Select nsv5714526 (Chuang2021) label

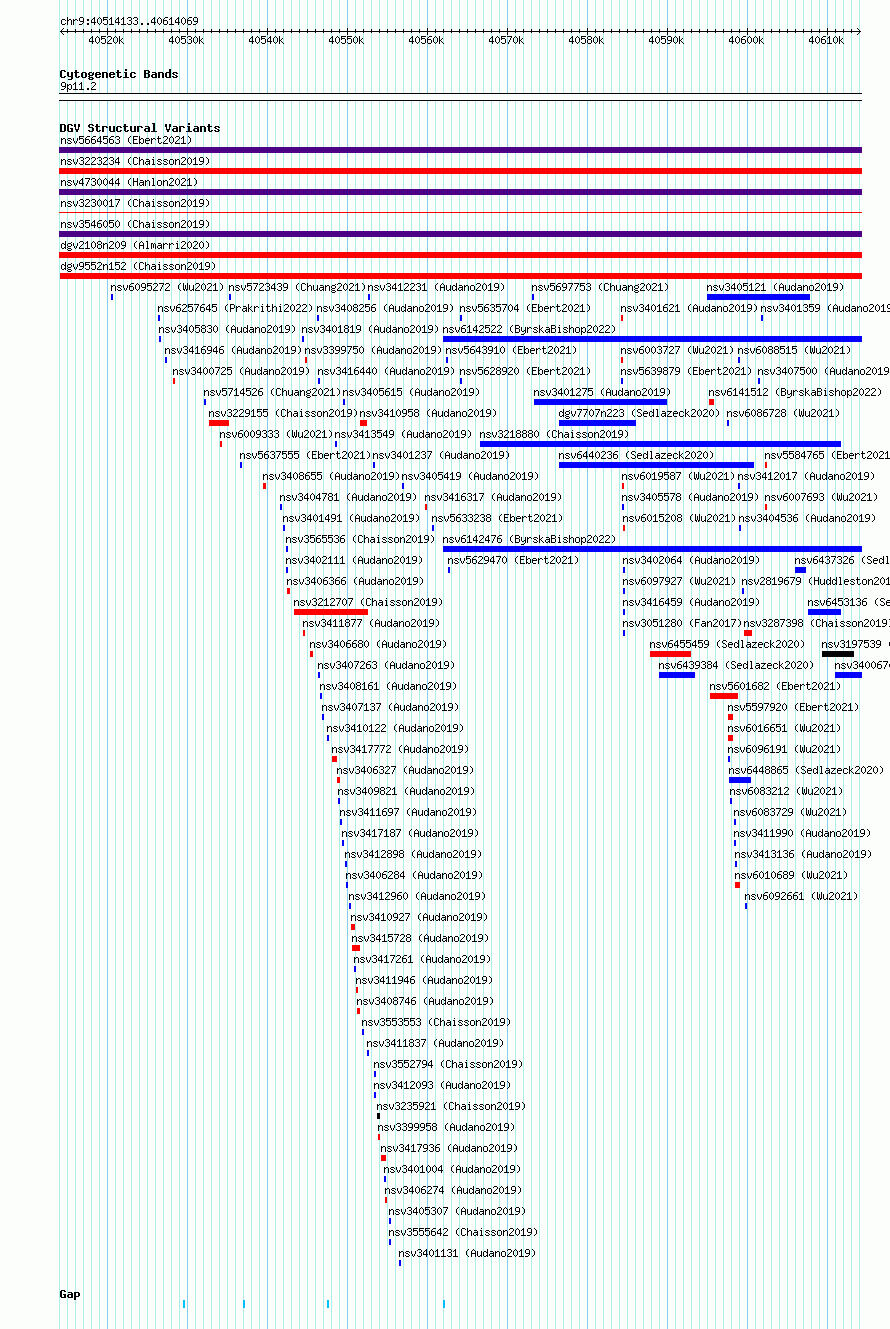point(273,393)
